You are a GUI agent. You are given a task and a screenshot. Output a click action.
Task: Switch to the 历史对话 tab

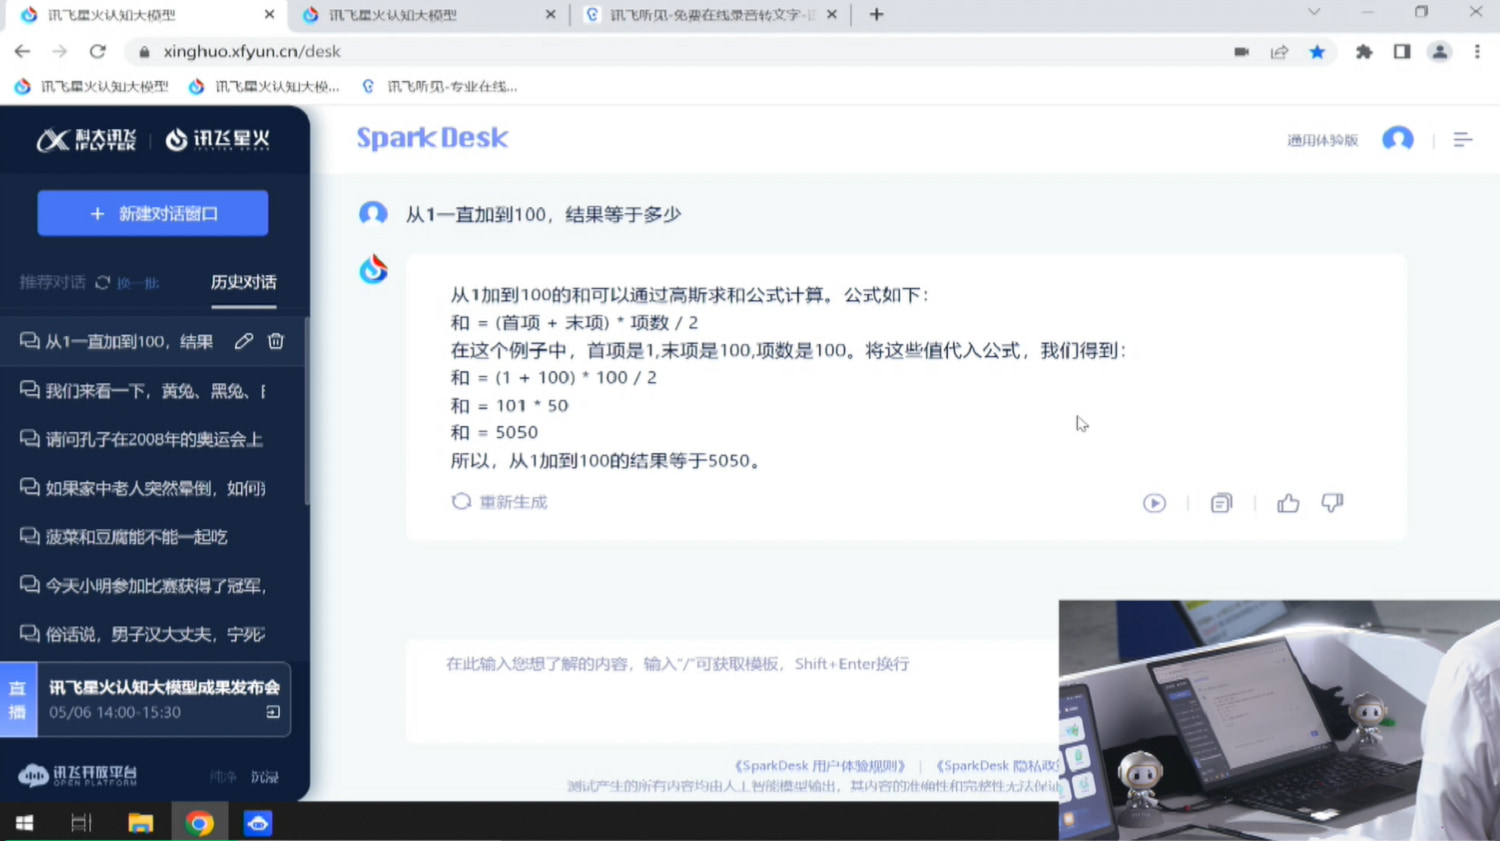243,282
